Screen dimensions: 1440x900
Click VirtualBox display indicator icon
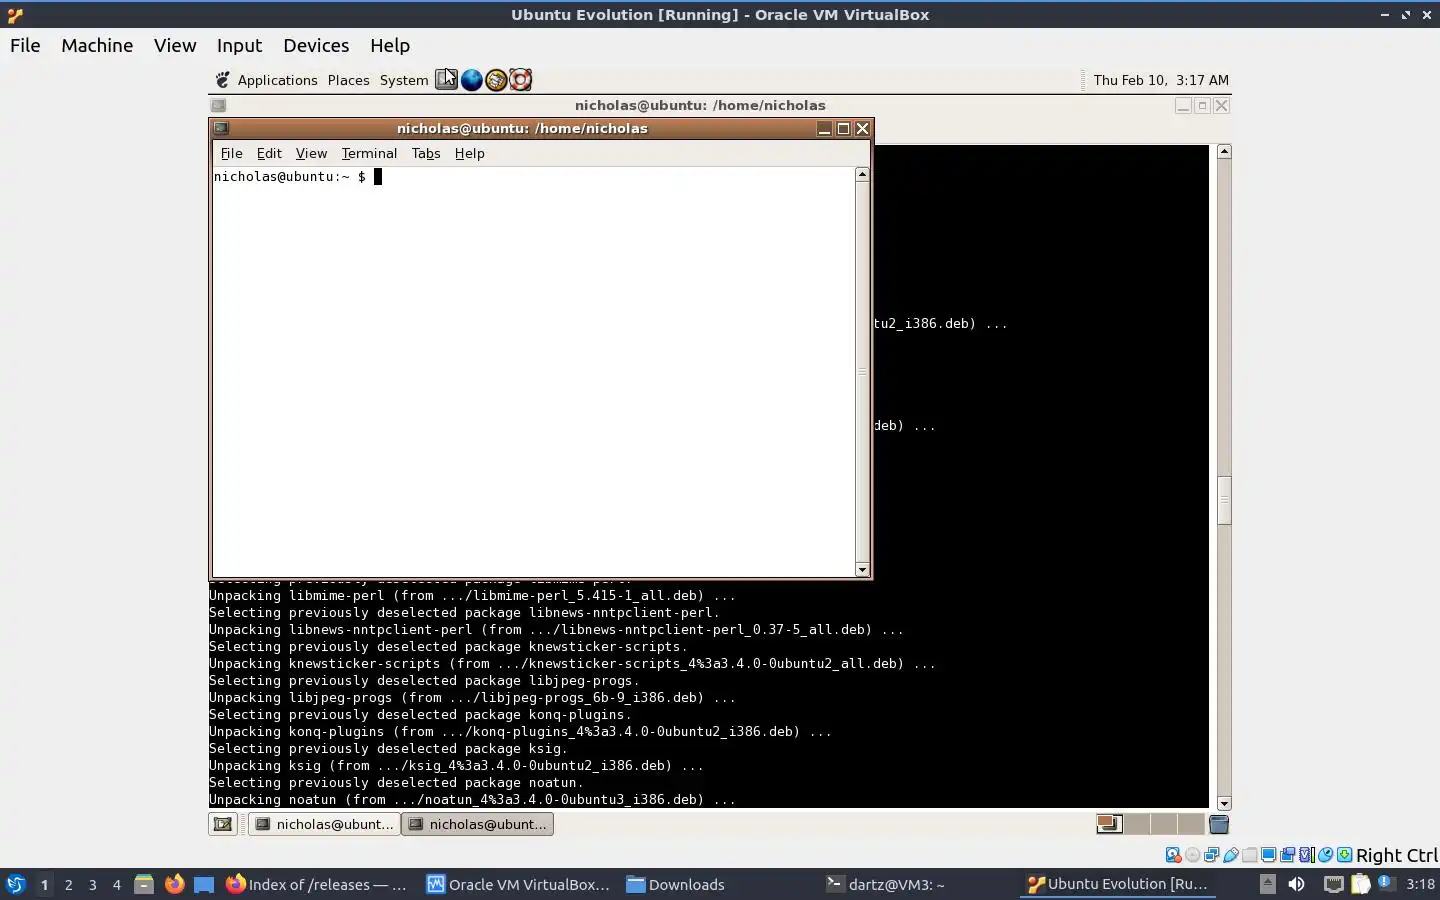pos(1269,855)
